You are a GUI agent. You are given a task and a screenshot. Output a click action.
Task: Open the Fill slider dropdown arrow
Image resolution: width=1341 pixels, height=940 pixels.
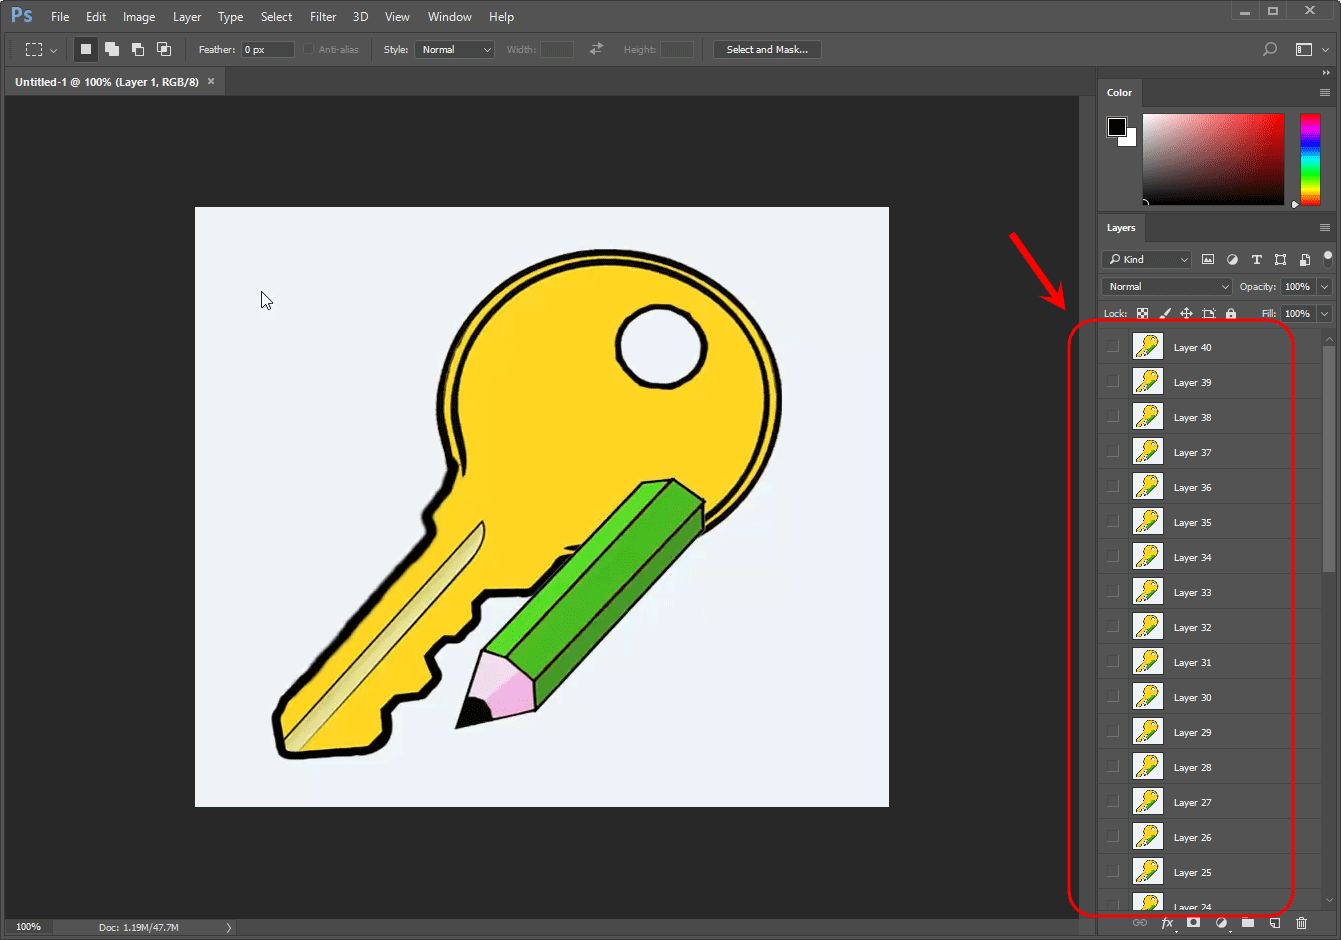pyautogui.click(x=1325, y=313)
